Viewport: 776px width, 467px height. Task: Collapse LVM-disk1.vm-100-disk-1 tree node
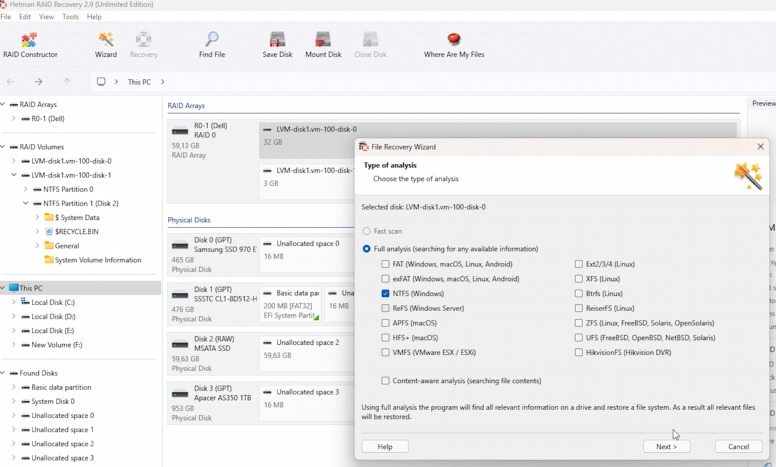[x=14, y=175]
